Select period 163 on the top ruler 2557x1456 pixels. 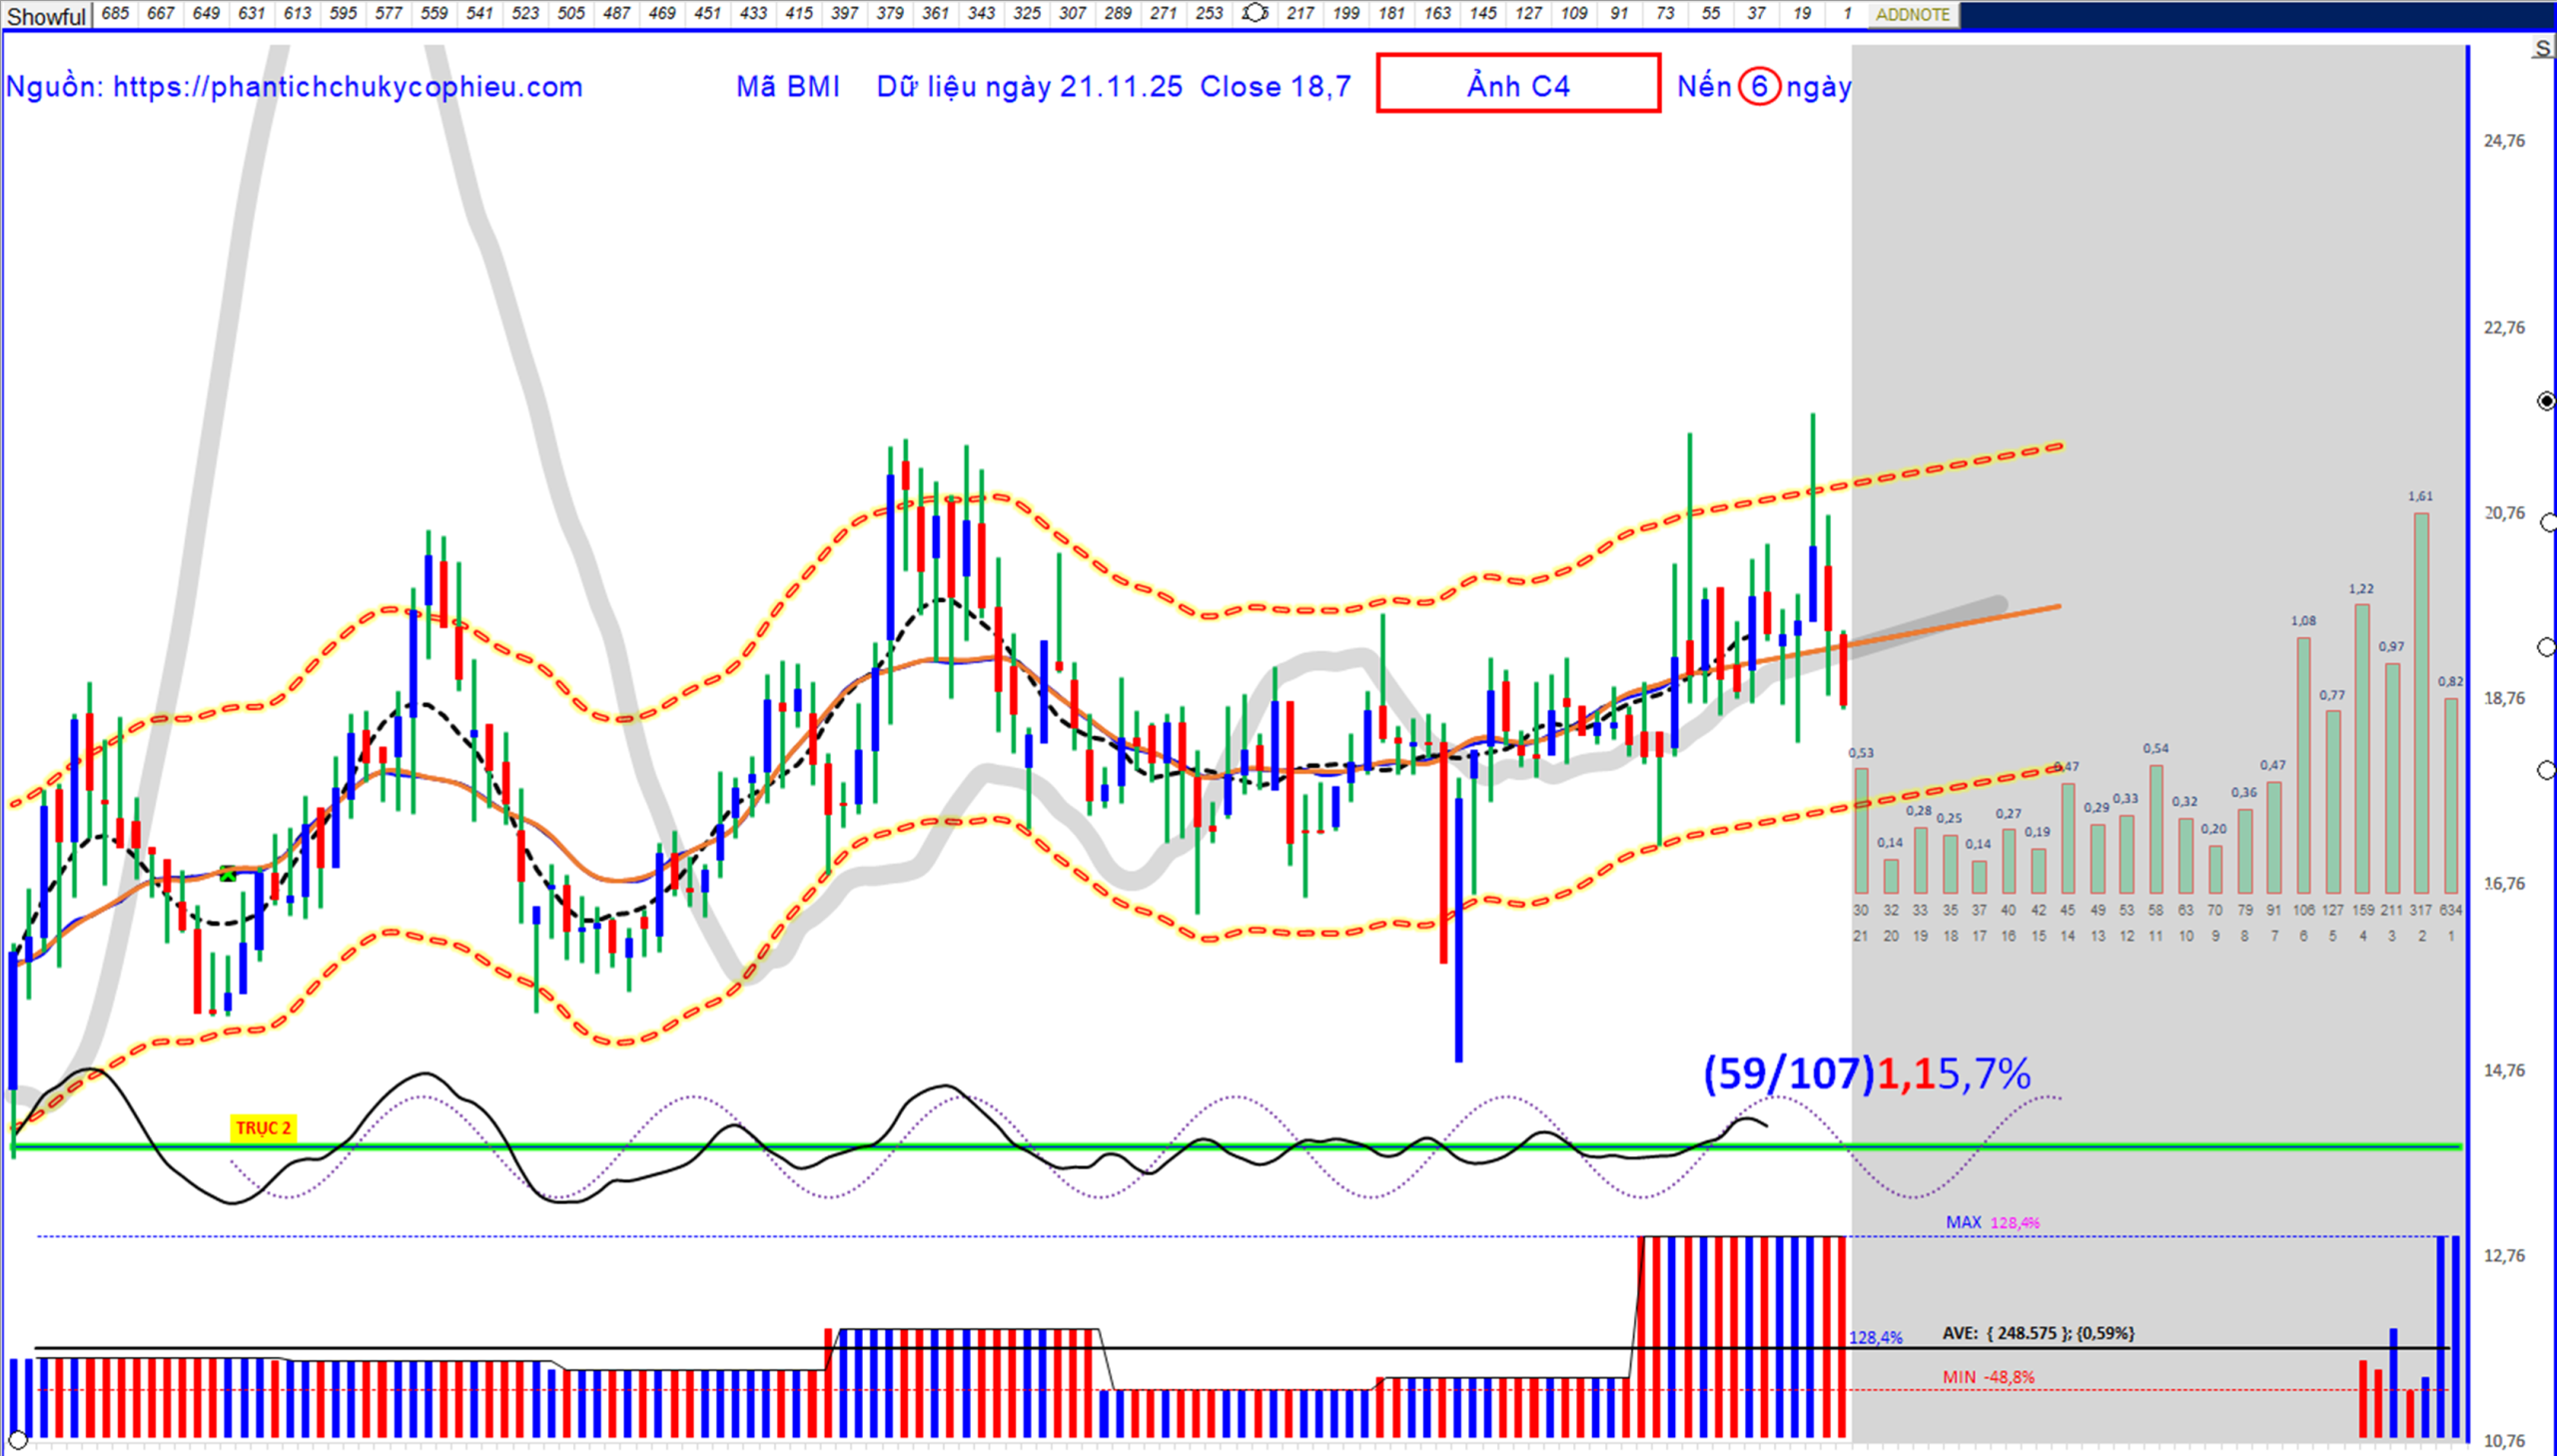pyautogui.click(x=1437, y=13)
